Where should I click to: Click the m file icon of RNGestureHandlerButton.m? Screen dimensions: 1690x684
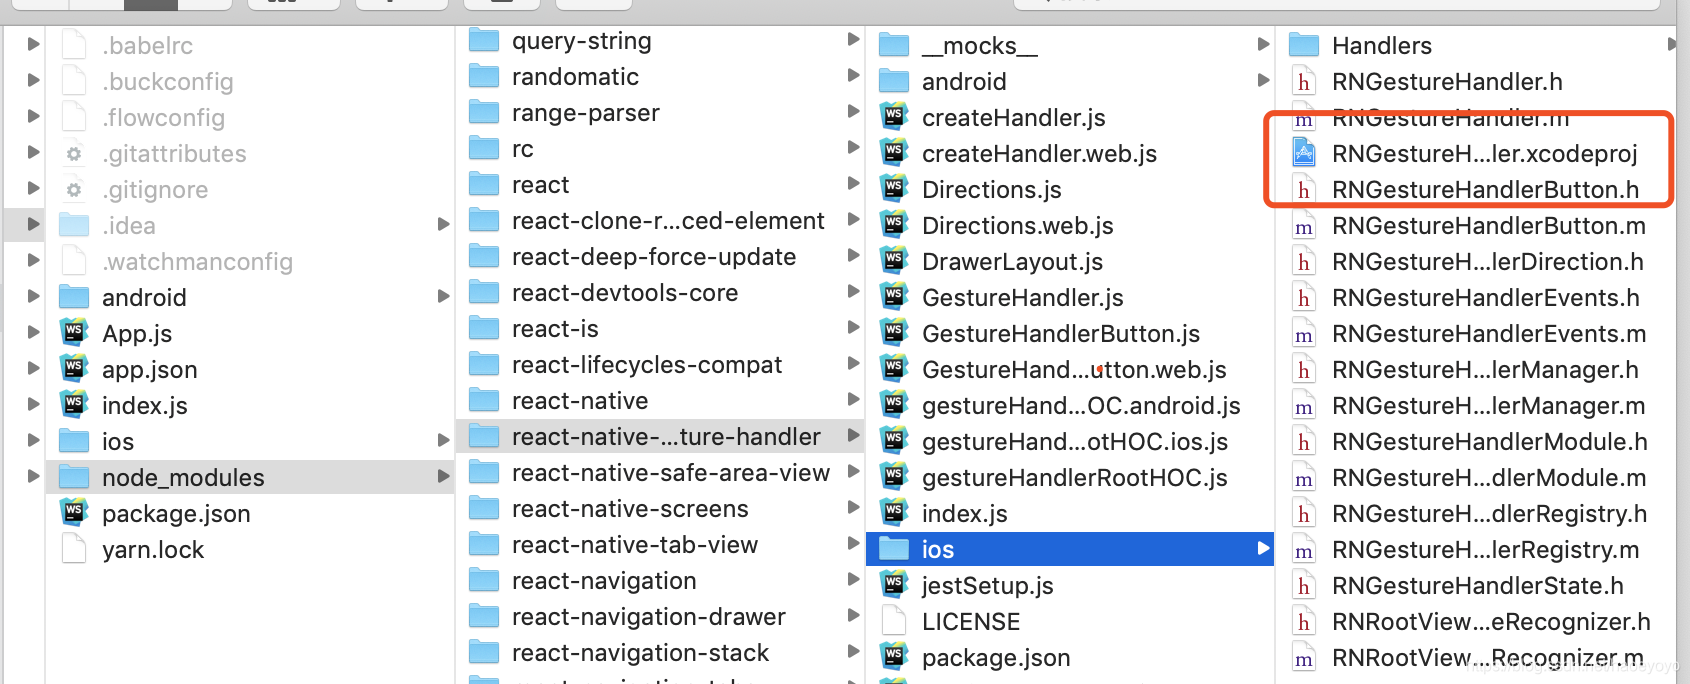pos(1304,226)
